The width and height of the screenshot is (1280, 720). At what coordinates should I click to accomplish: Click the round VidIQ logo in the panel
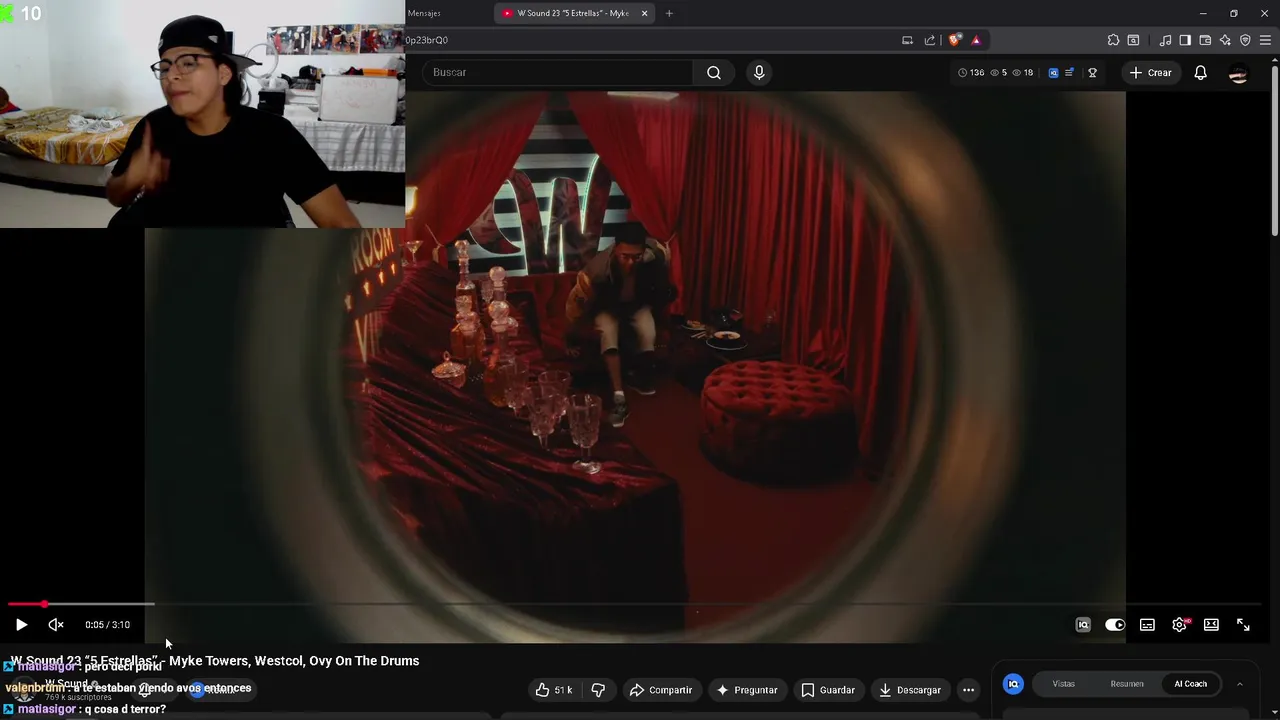tap(1013, 684)
